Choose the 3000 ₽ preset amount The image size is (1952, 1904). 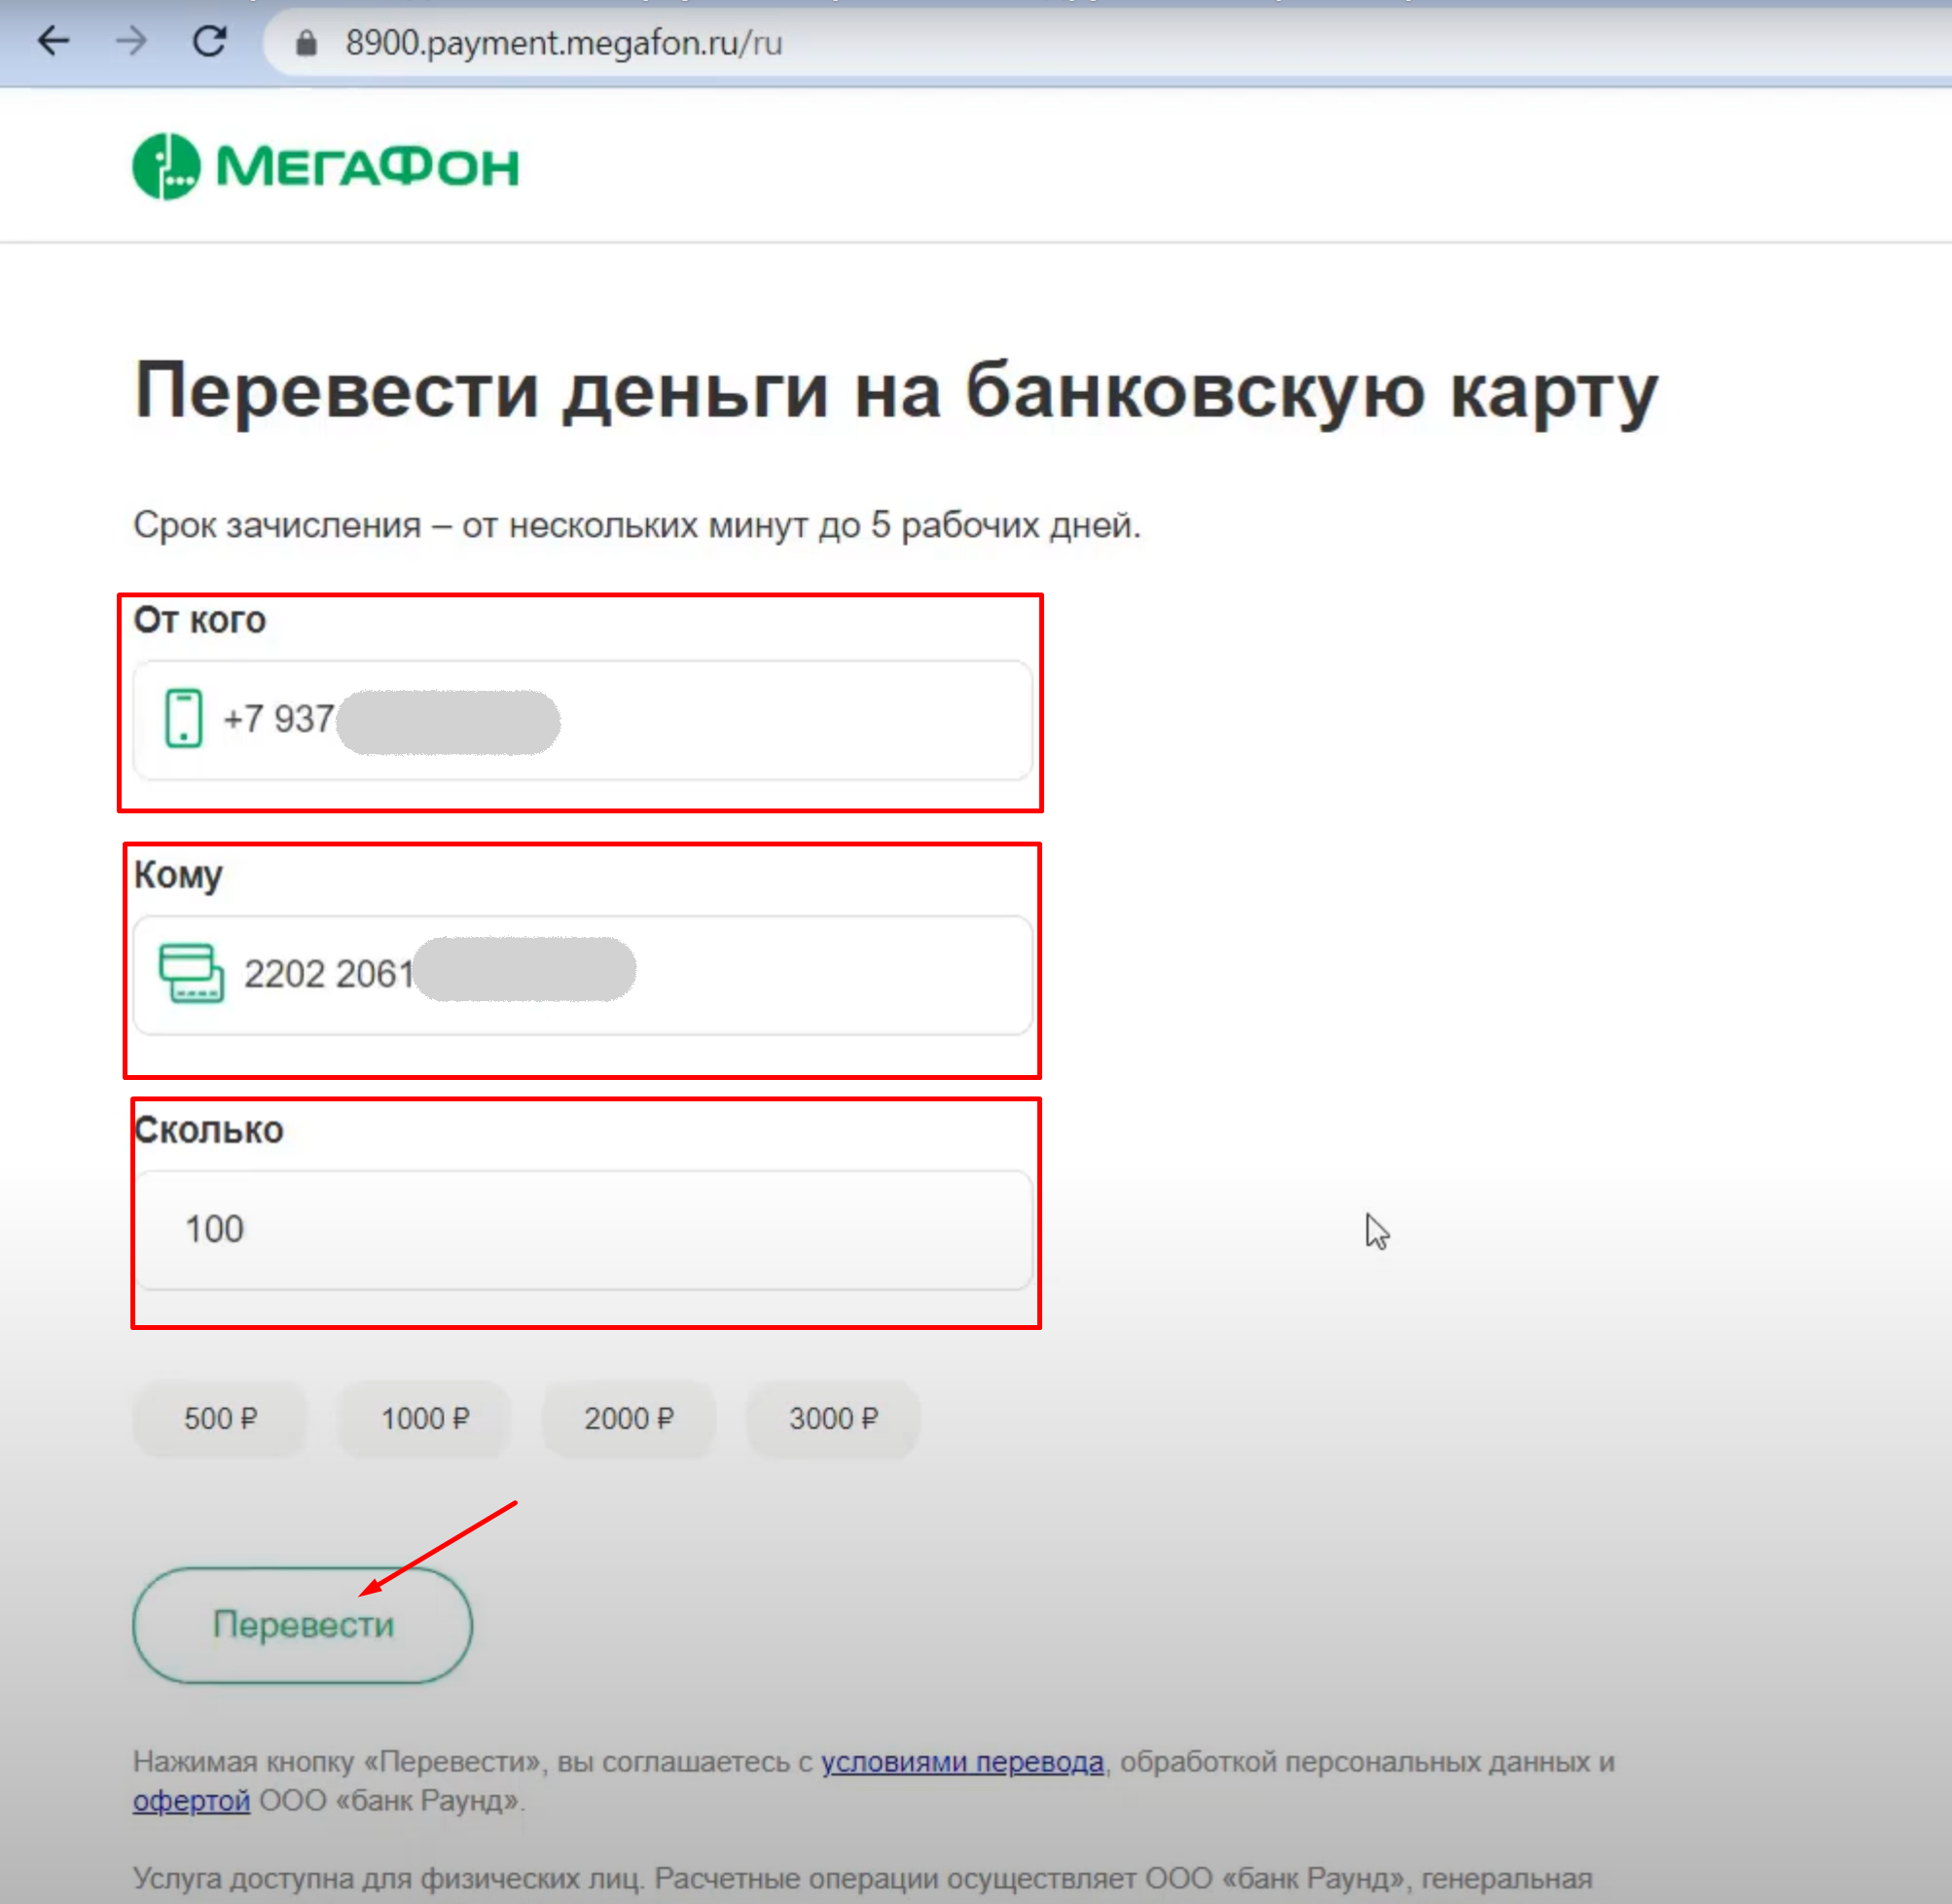833,1418
